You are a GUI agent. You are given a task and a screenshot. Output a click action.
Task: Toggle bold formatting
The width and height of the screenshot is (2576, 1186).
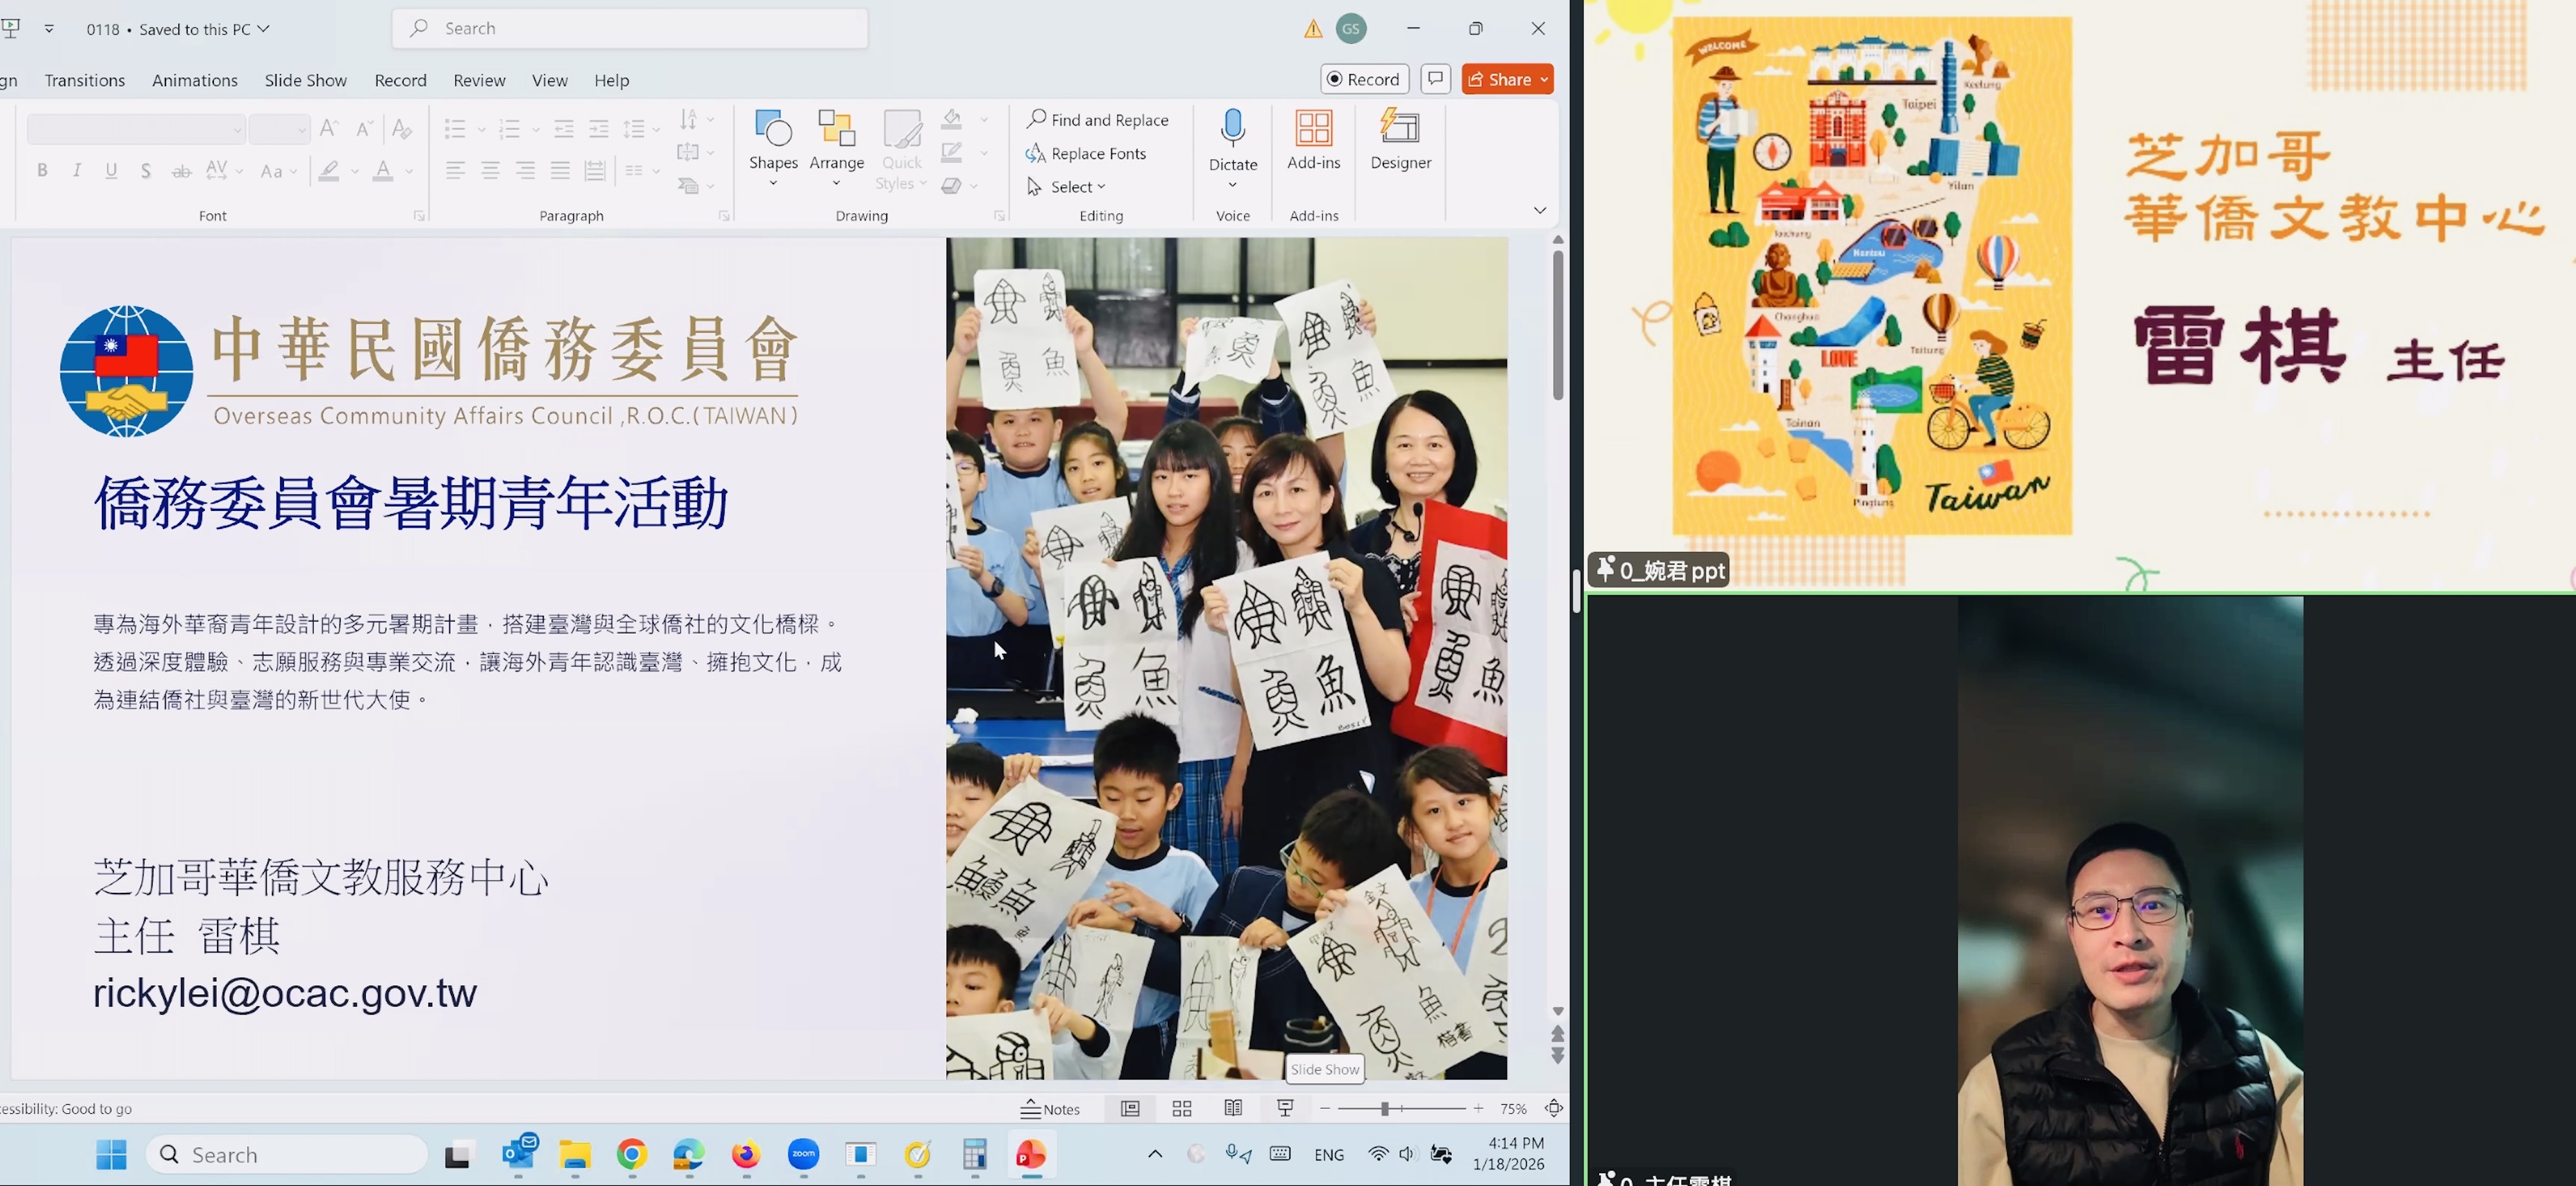coord(42,170)
